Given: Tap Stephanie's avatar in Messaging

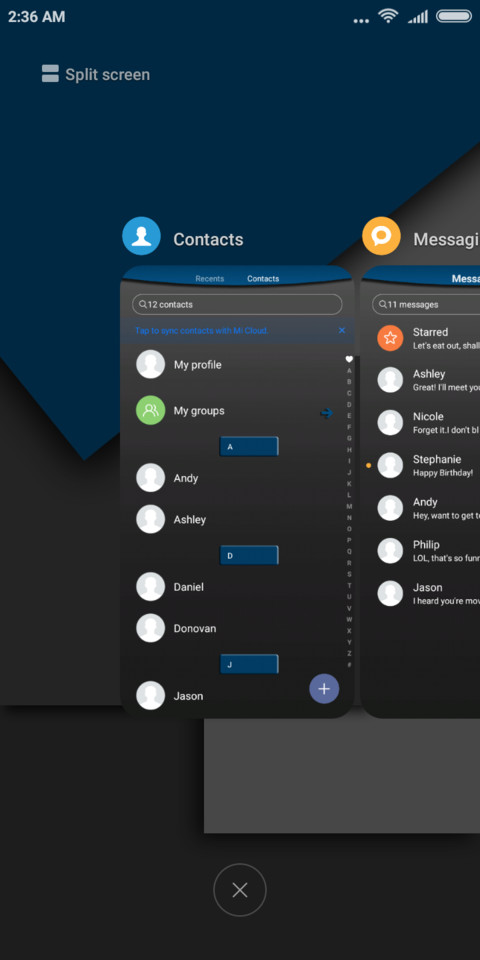Looking at the screenshot, I should (390, 465).
